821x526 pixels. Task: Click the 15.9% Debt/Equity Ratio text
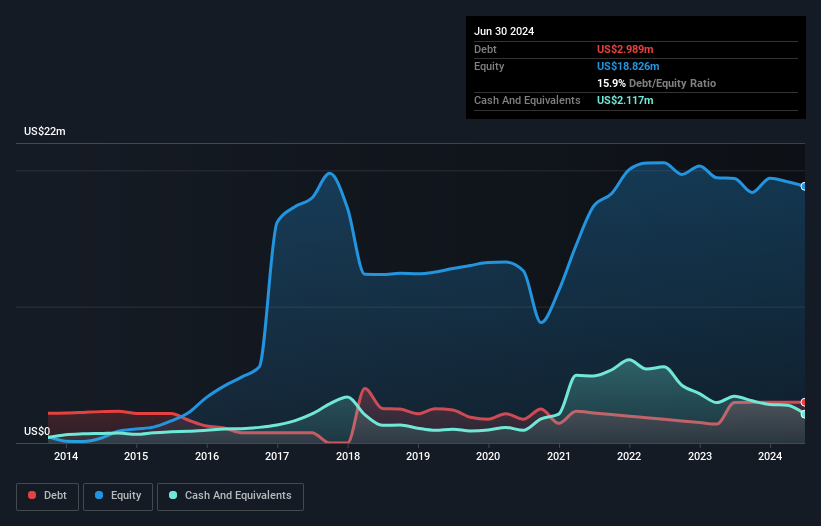[657, 83]
